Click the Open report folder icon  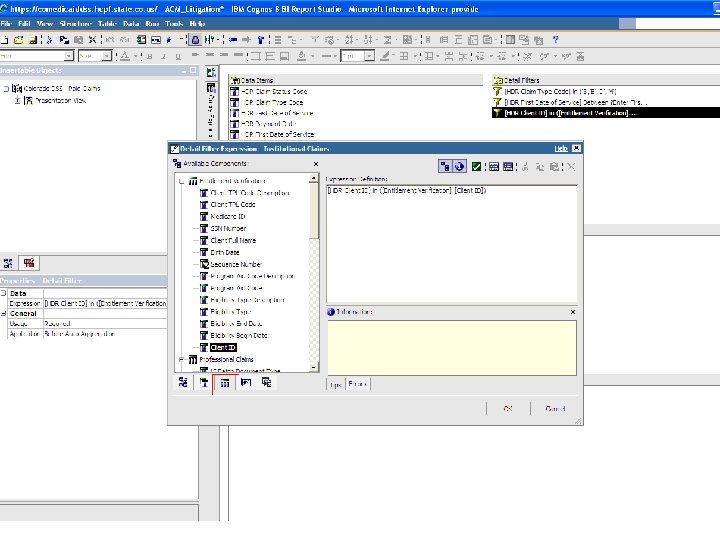click(19, 40)
